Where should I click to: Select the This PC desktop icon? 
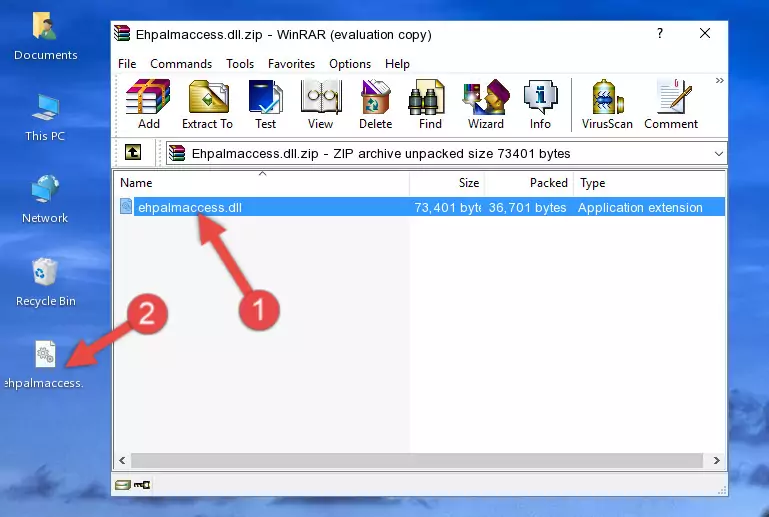pos(45,118)
